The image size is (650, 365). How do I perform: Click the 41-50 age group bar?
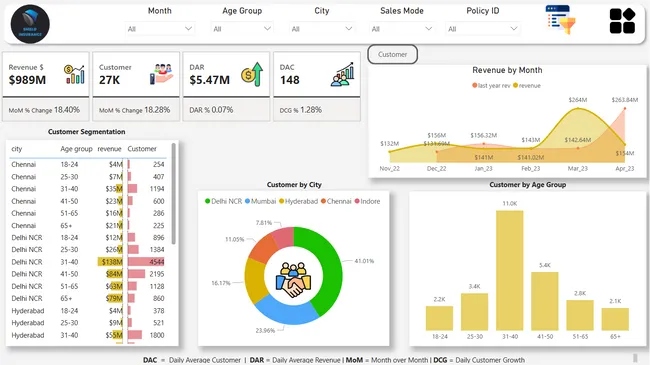click(545, 301)
